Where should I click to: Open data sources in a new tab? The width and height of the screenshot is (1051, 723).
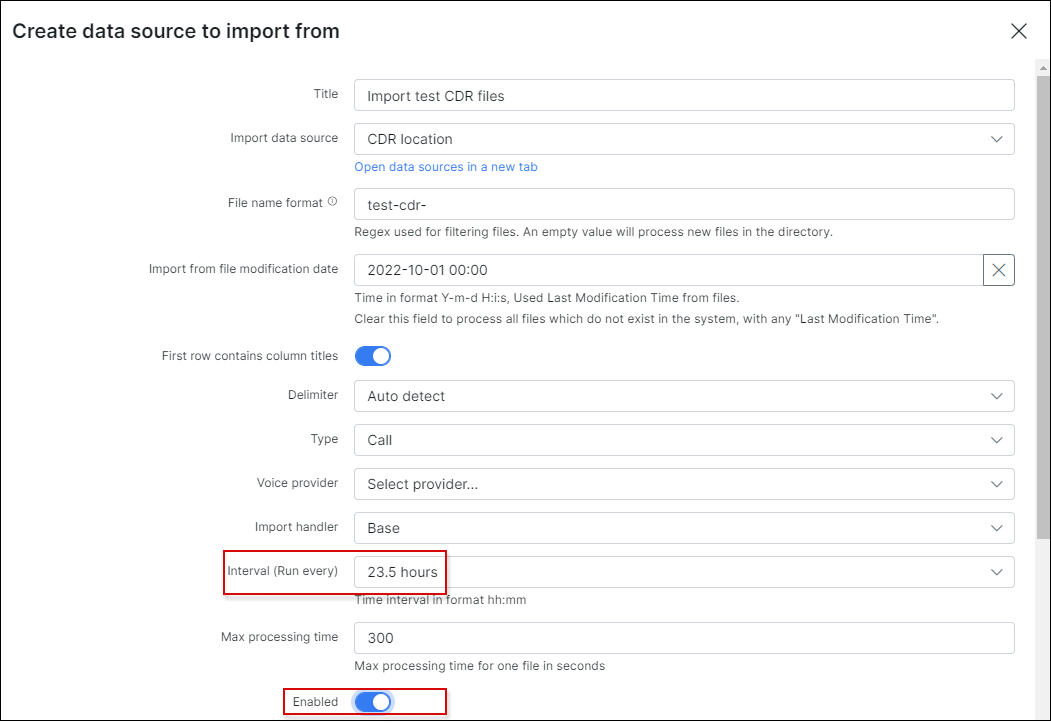coord(446,167)
